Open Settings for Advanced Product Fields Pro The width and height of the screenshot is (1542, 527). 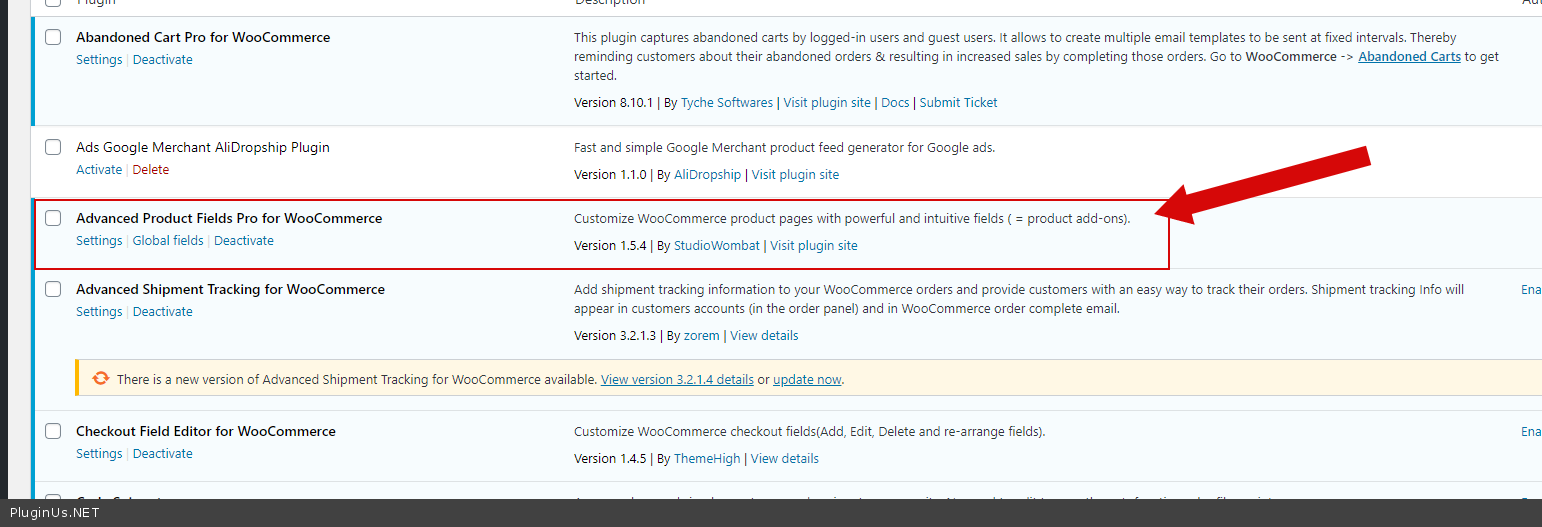point(99,241)
